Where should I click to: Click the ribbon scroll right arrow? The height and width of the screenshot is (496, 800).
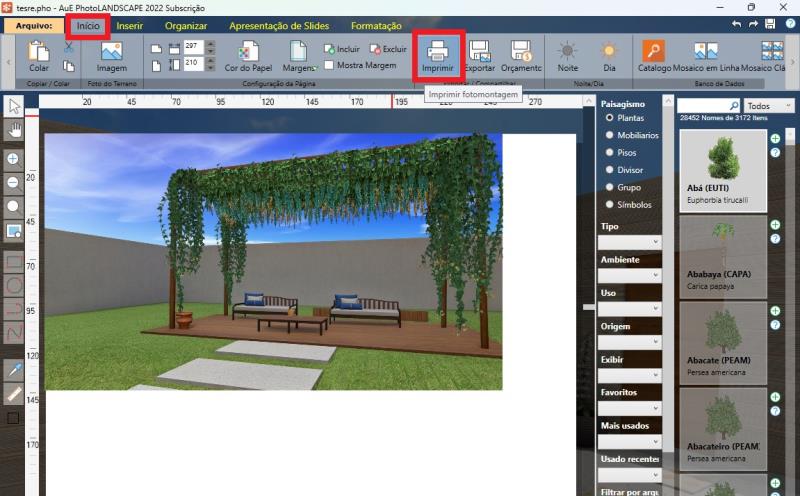coord(792,62)
